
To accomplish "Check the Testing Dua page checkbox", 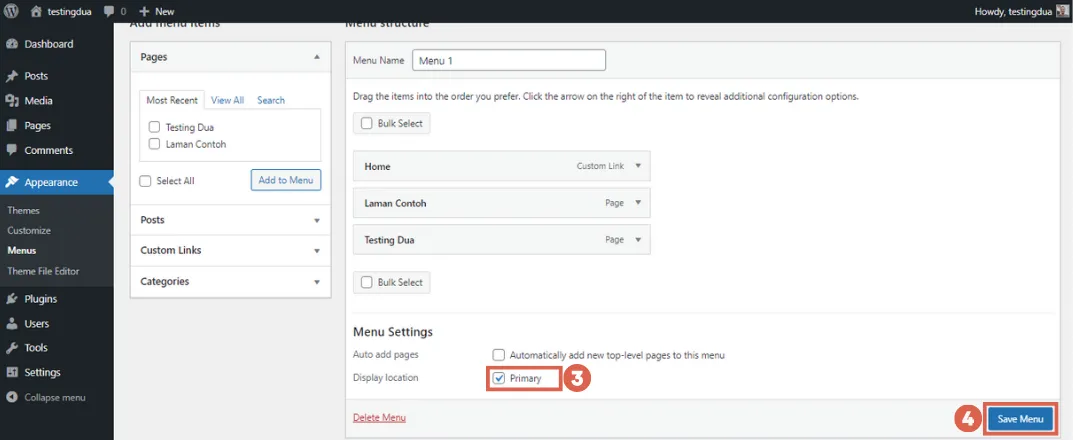I will pyautogui.click(x=154, y=127).
